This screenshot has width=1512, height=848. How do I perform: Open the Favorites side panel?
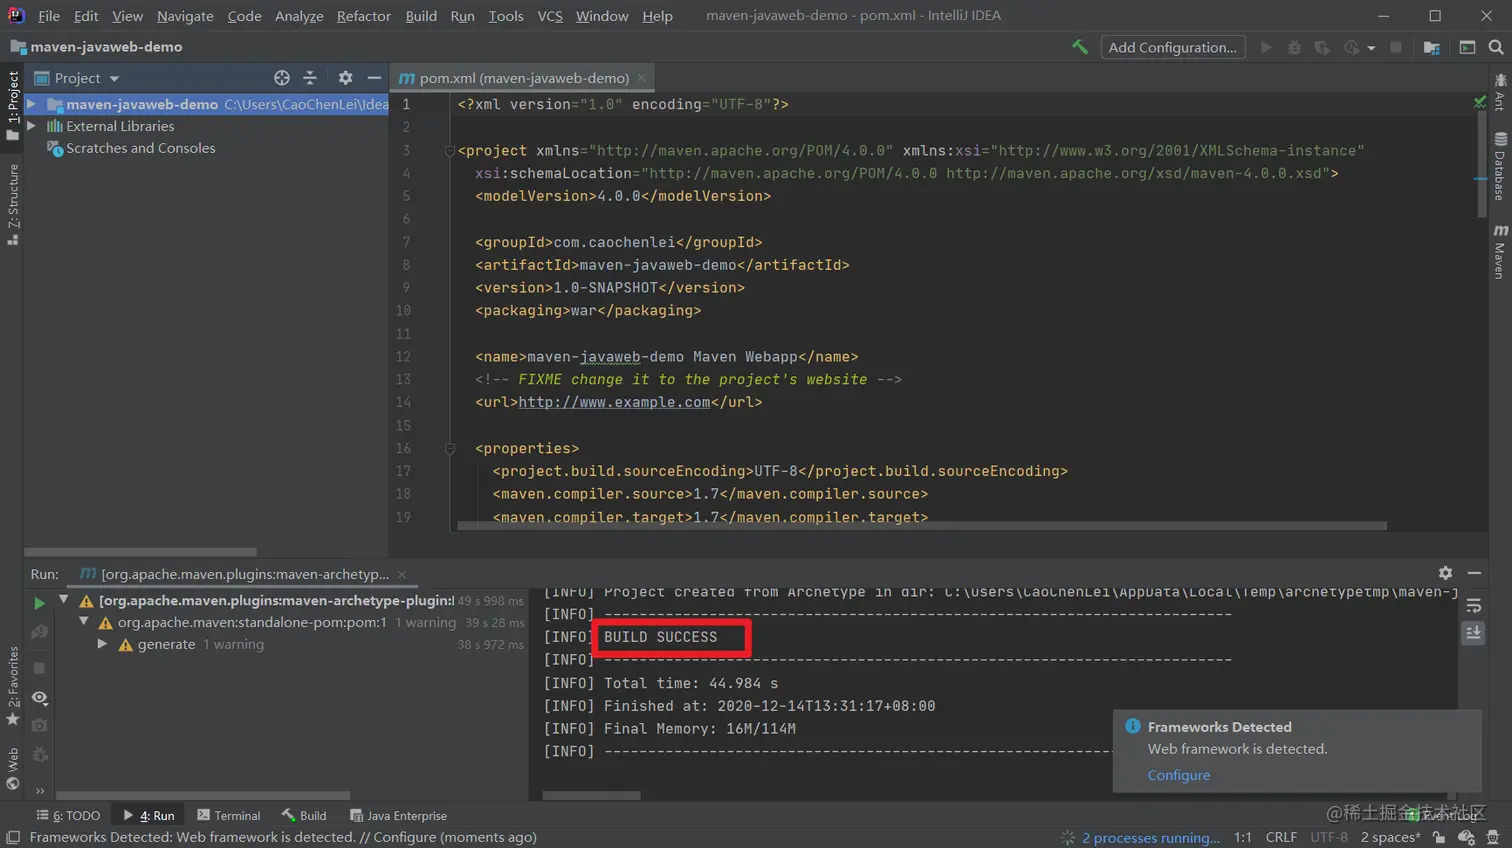[x=13, y=686]
